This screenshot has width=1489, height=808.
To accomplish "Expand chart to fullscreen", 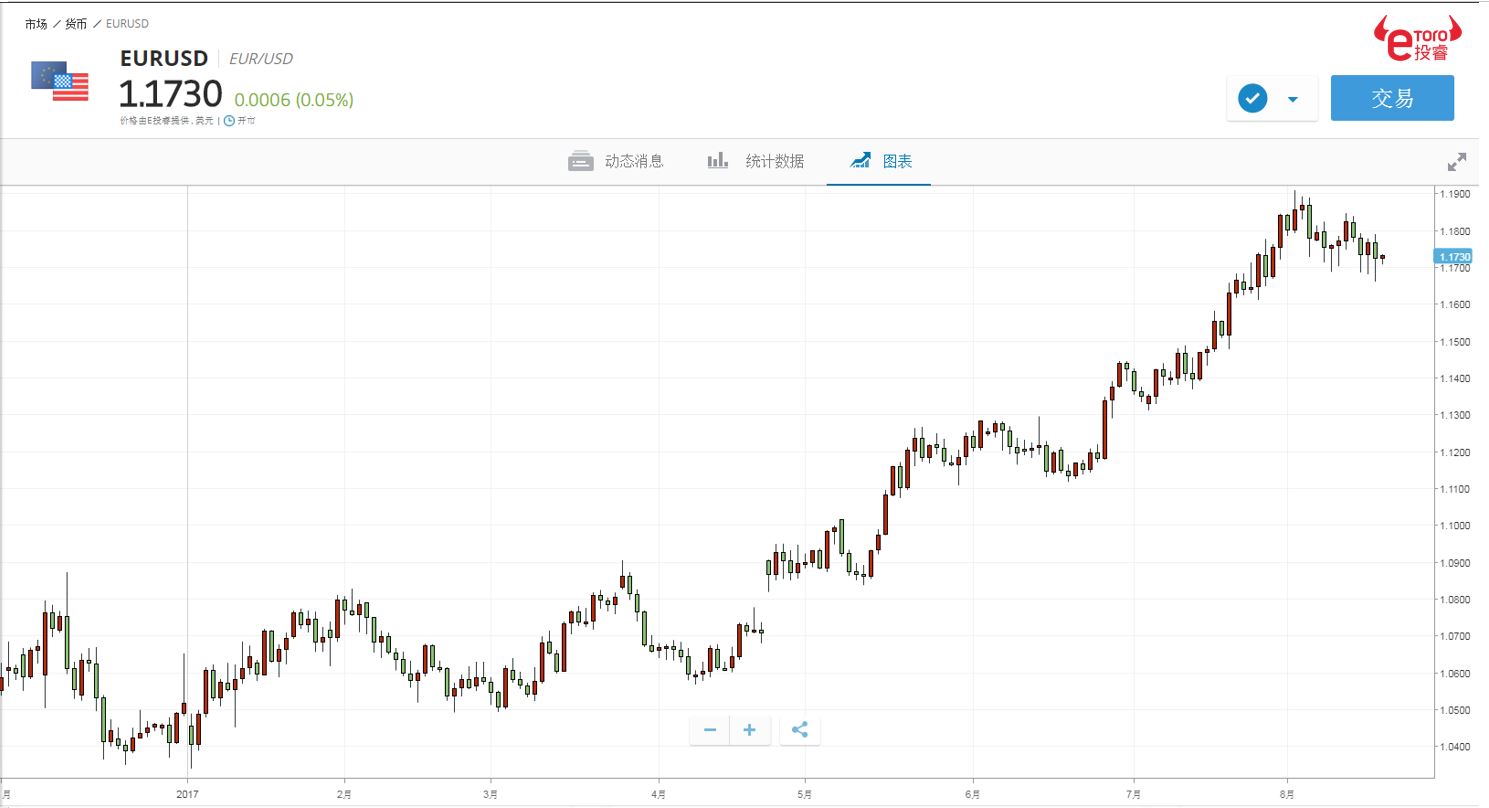I will coord(1457,161).
